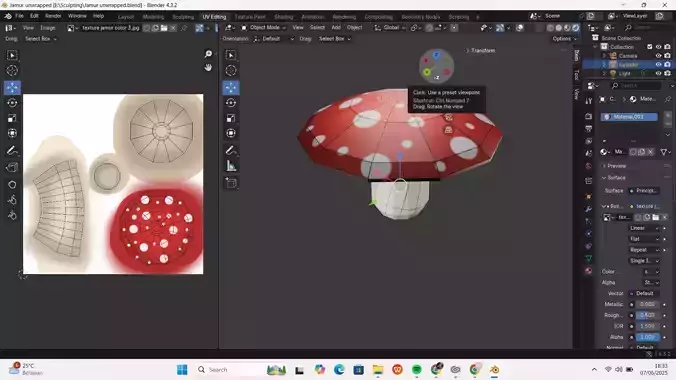Select the Transform tool in 3D viewport
This screenshot has height=380, width=676.
tap(231, 133)
